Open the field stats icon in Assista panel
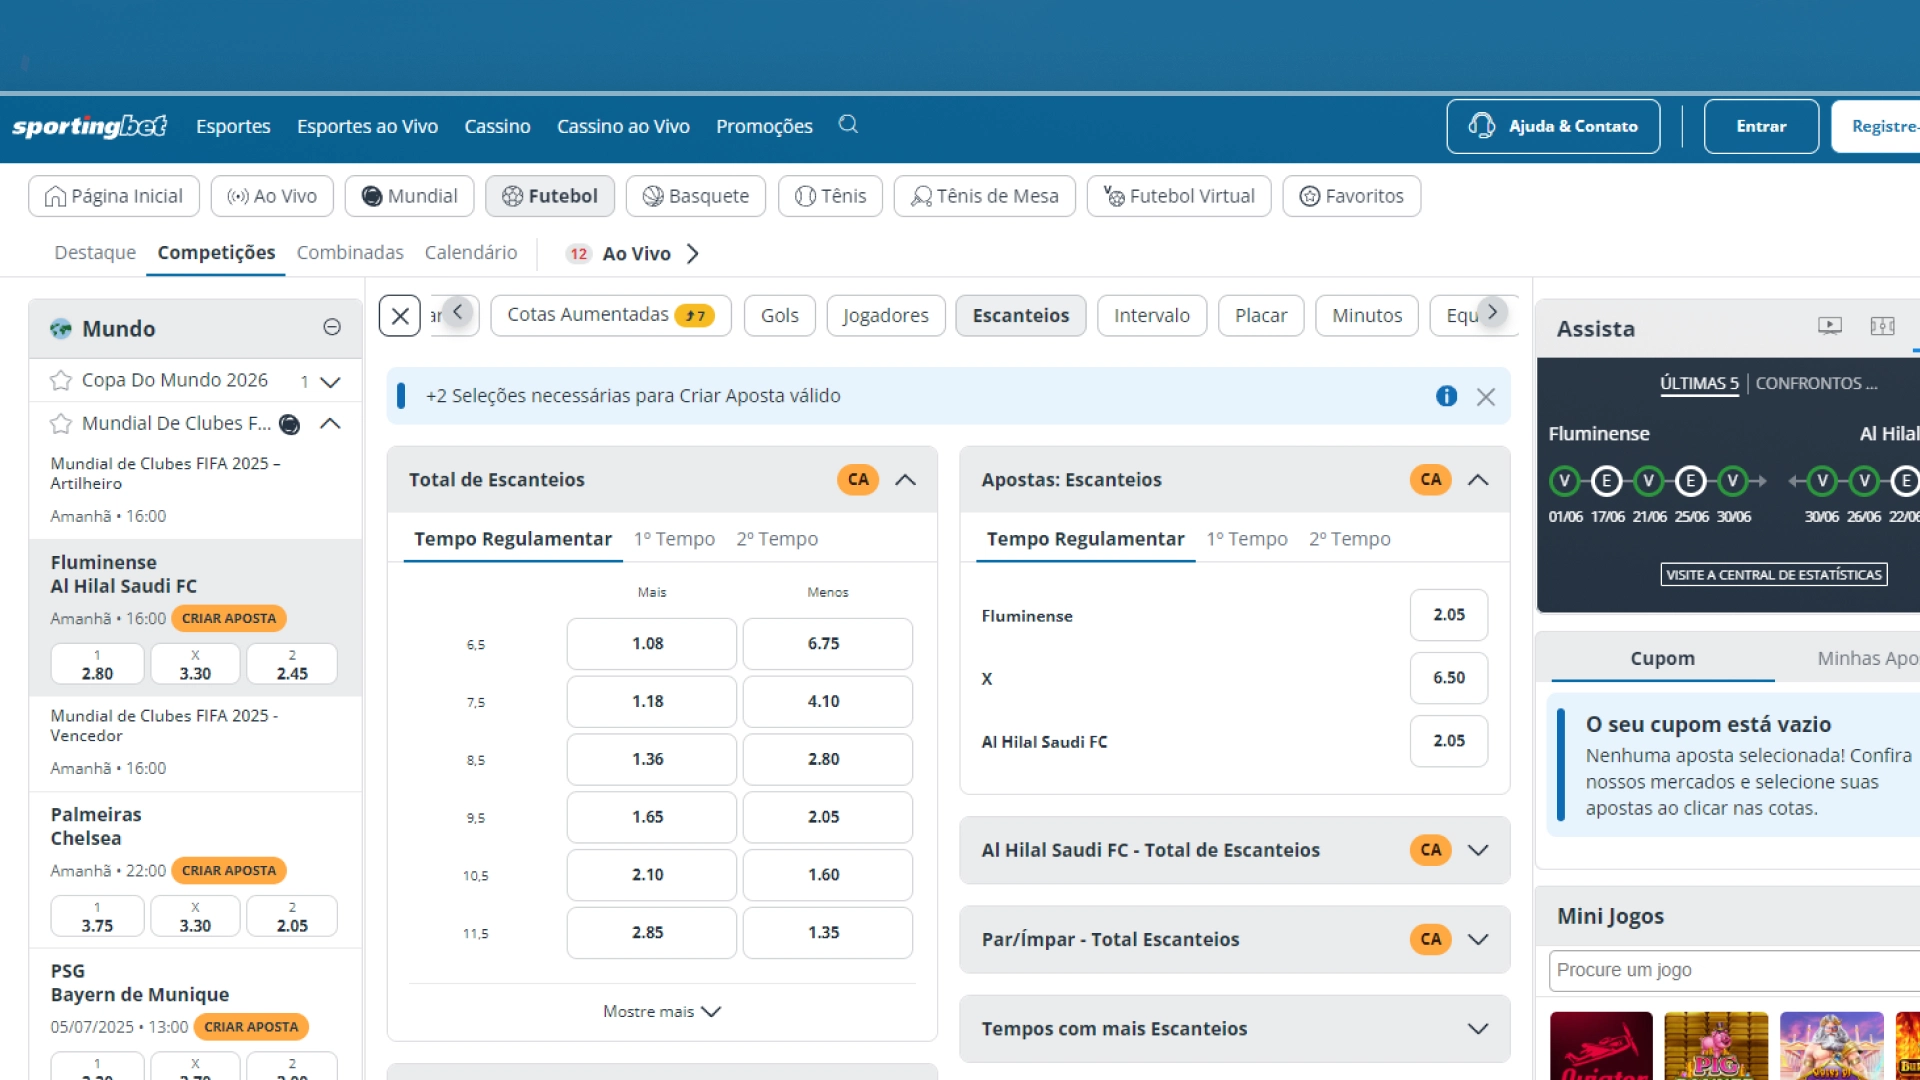The width and height of the screenshot is (1920, 1080). pyautogui.click(x=1882, y=326)
